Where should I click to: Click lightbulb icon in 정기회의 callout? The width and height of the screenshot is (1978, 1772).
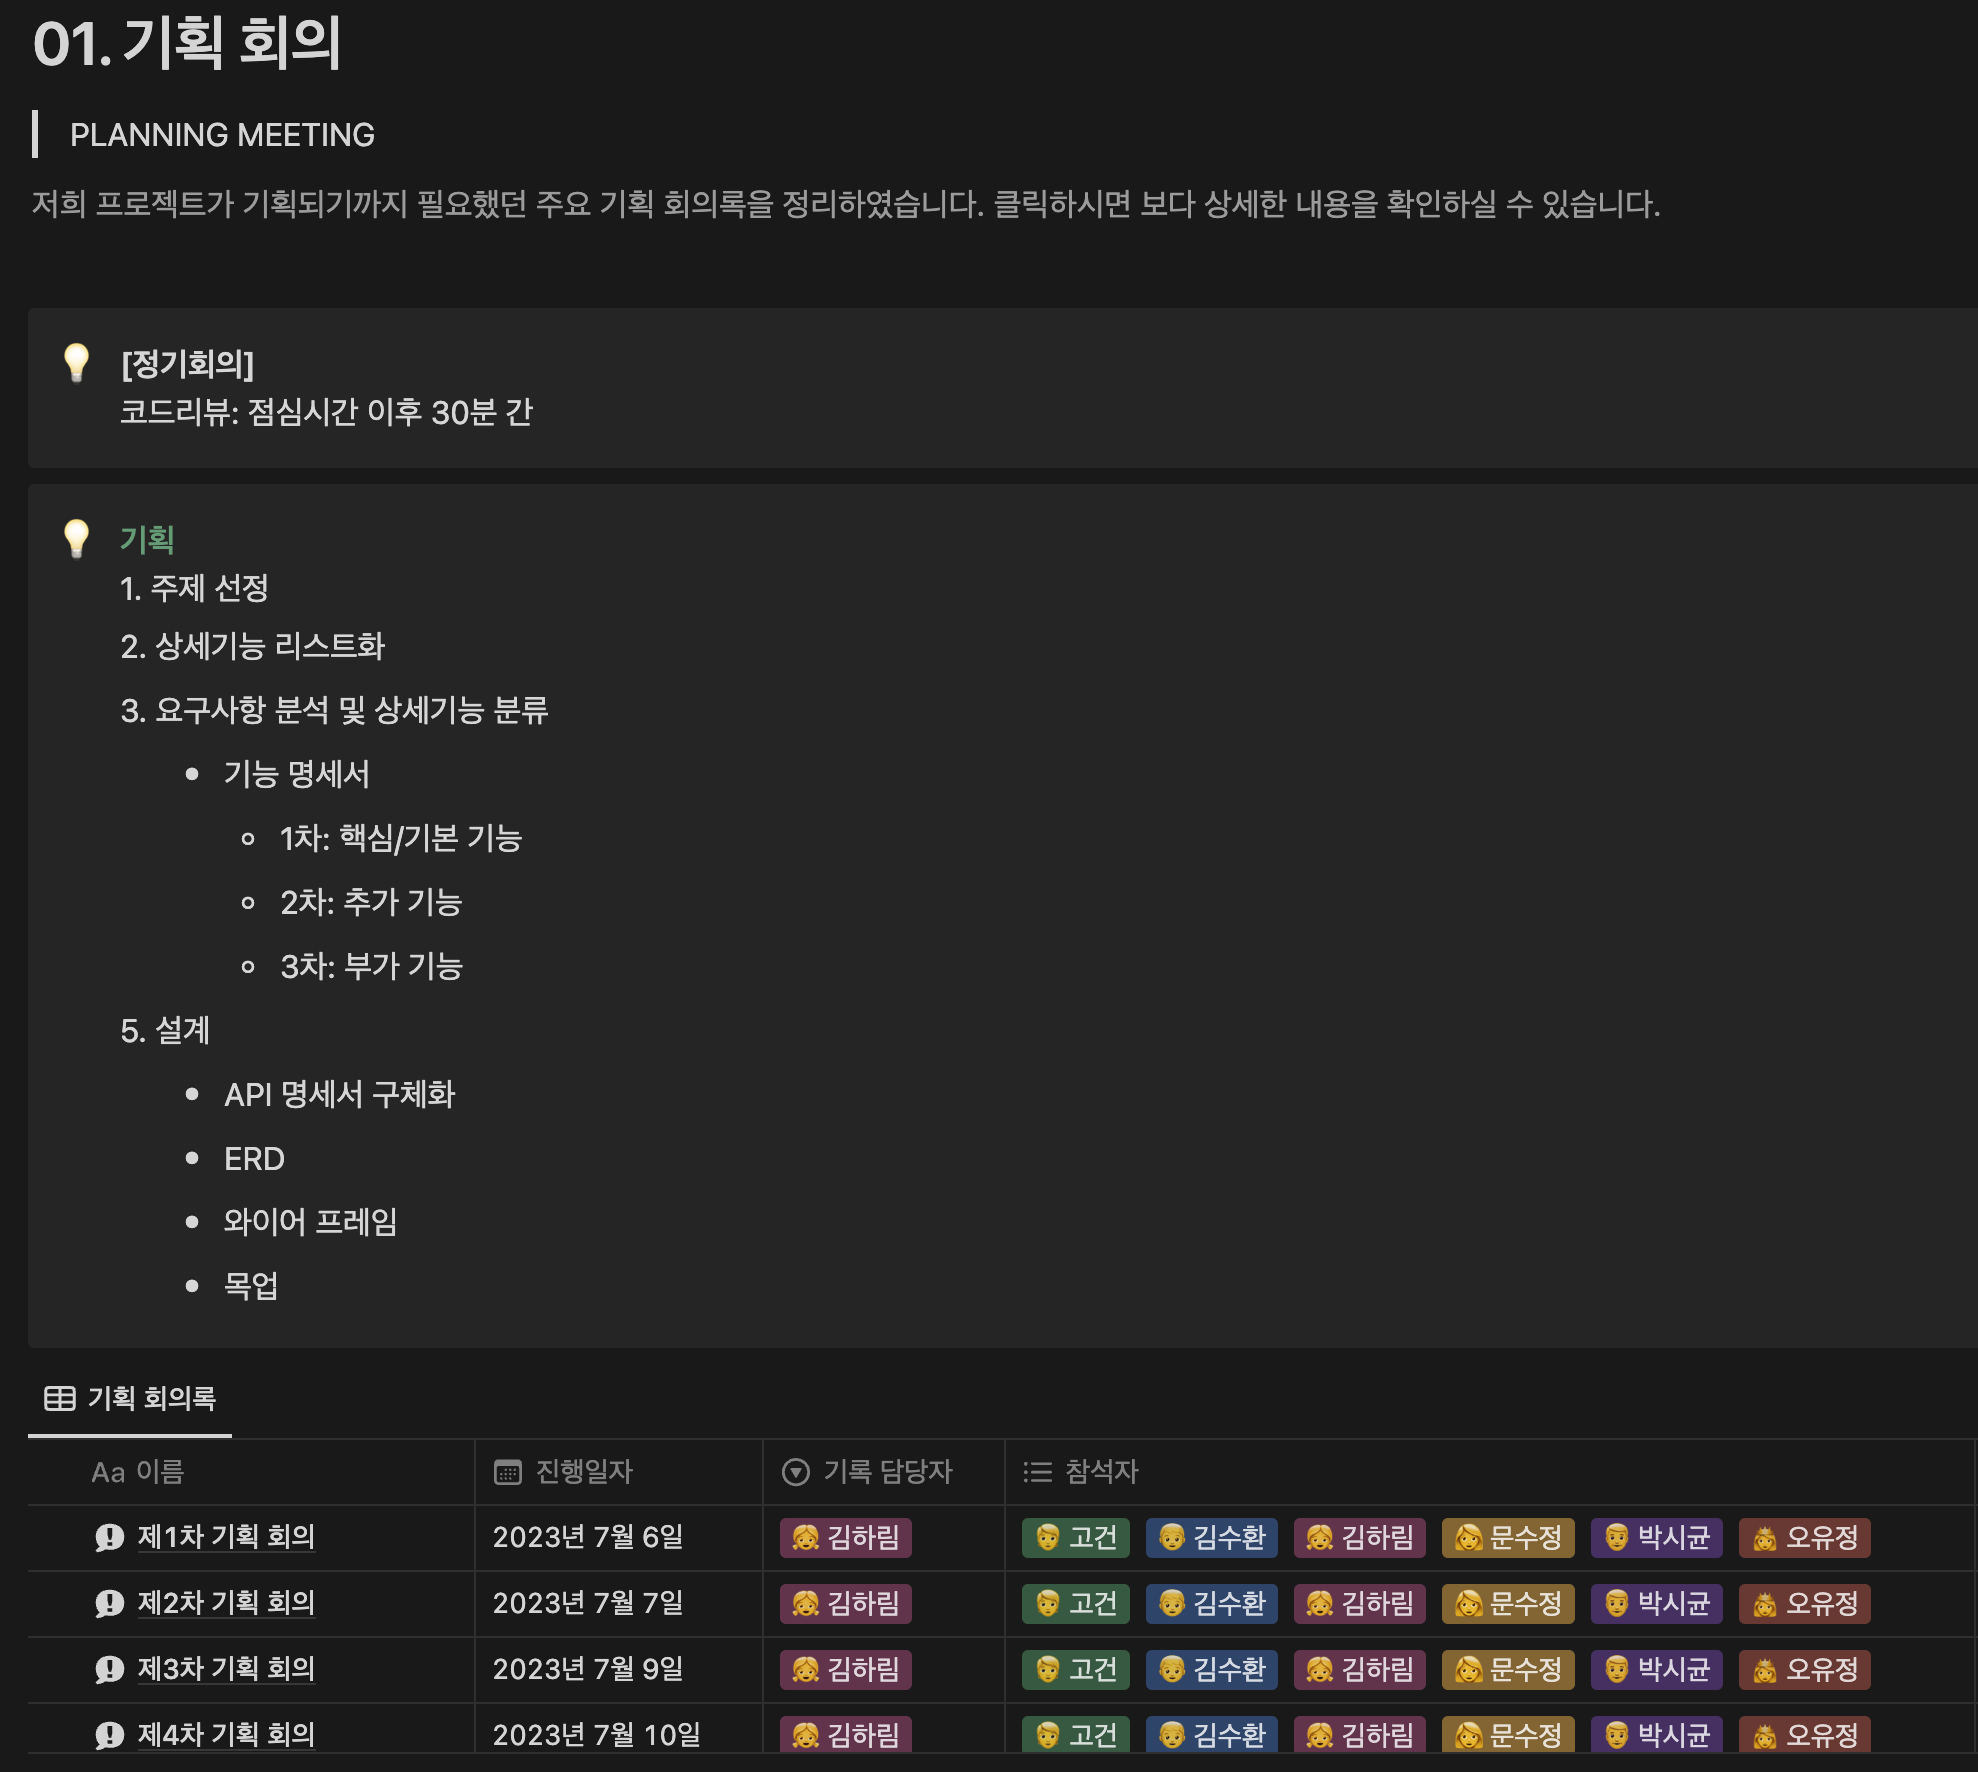(77, 362)
